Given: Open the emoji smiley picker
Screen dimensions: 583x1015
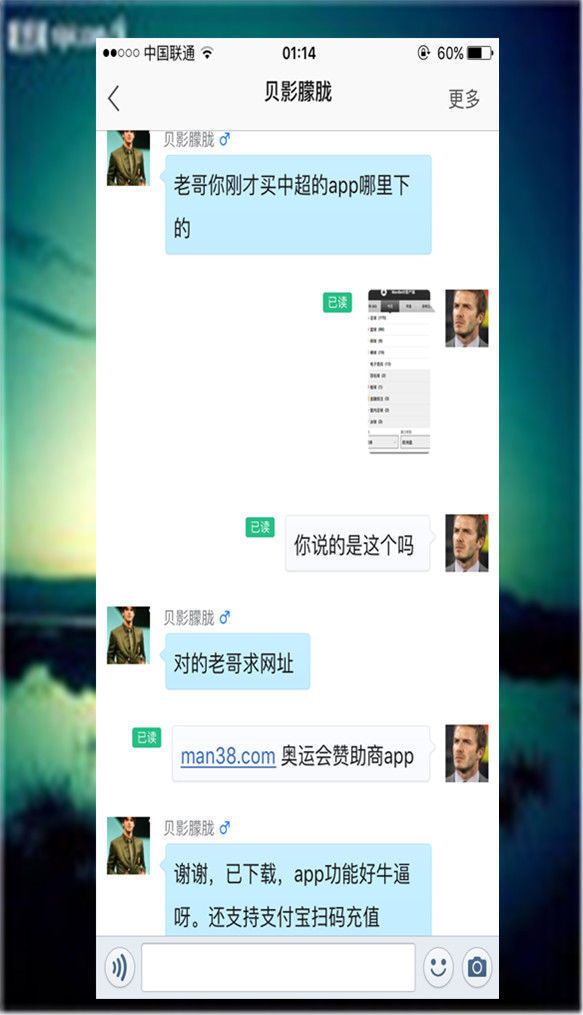Looking at the screenshot, I should coord(438,967).
